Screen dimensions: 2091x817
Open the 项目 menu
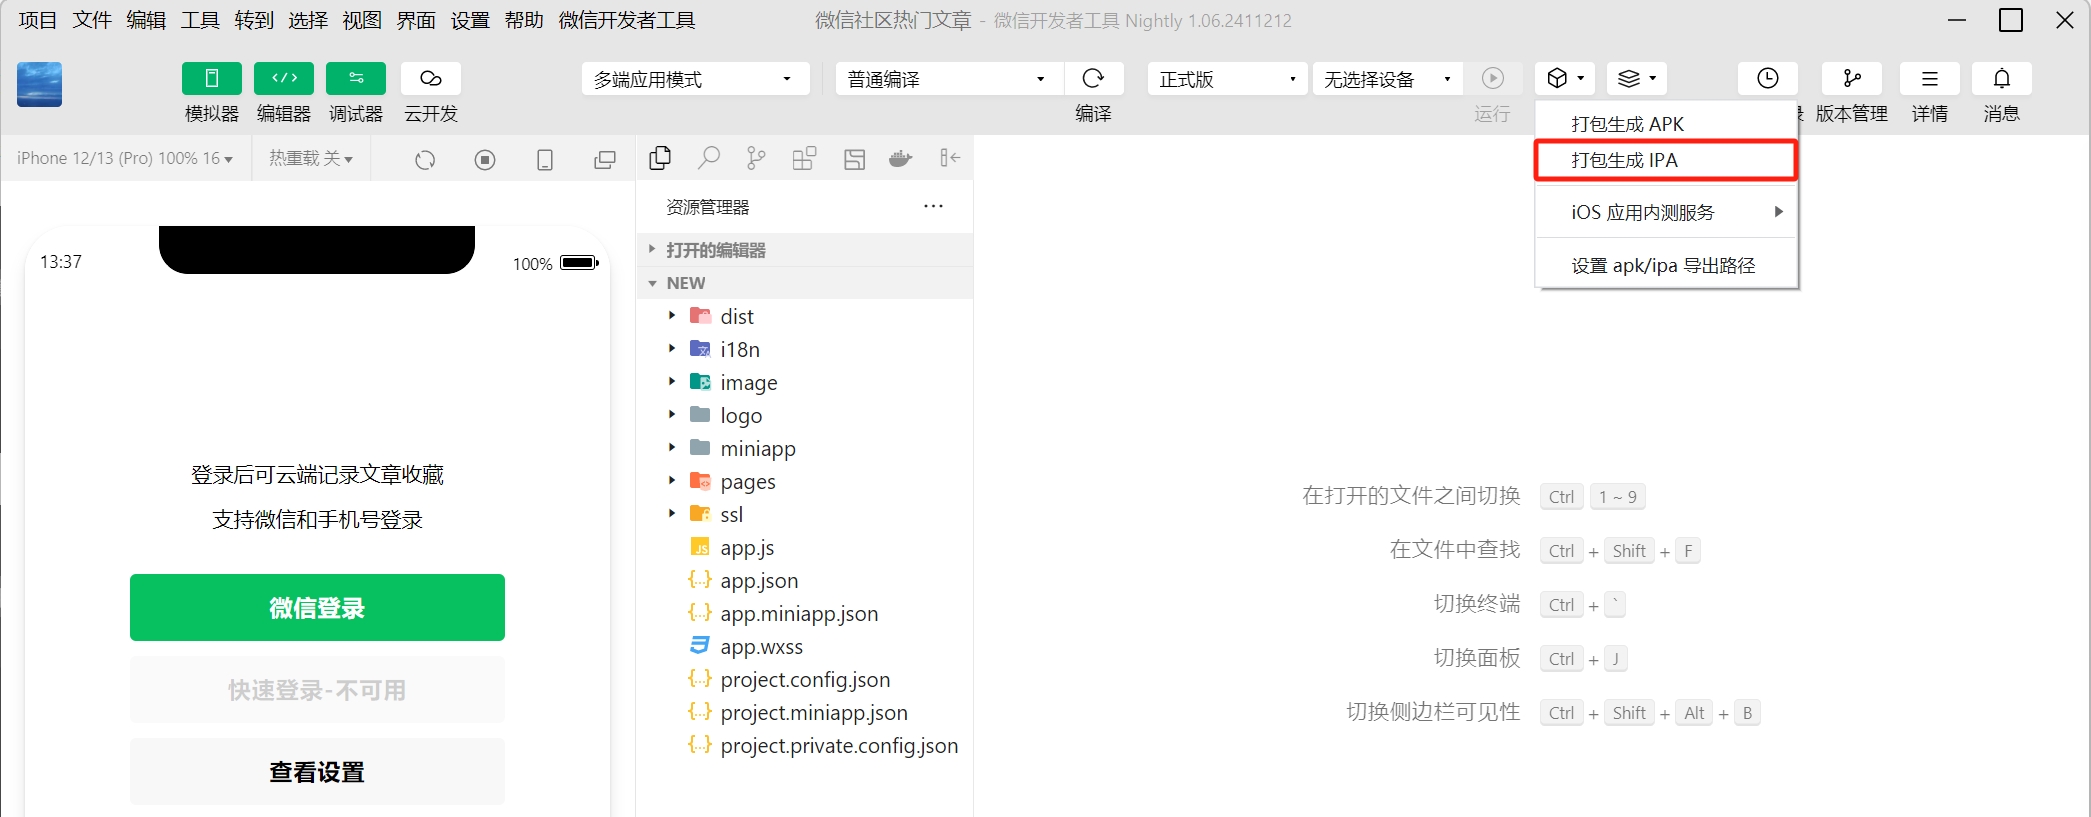pyautogui.click(x=38, y=20)
